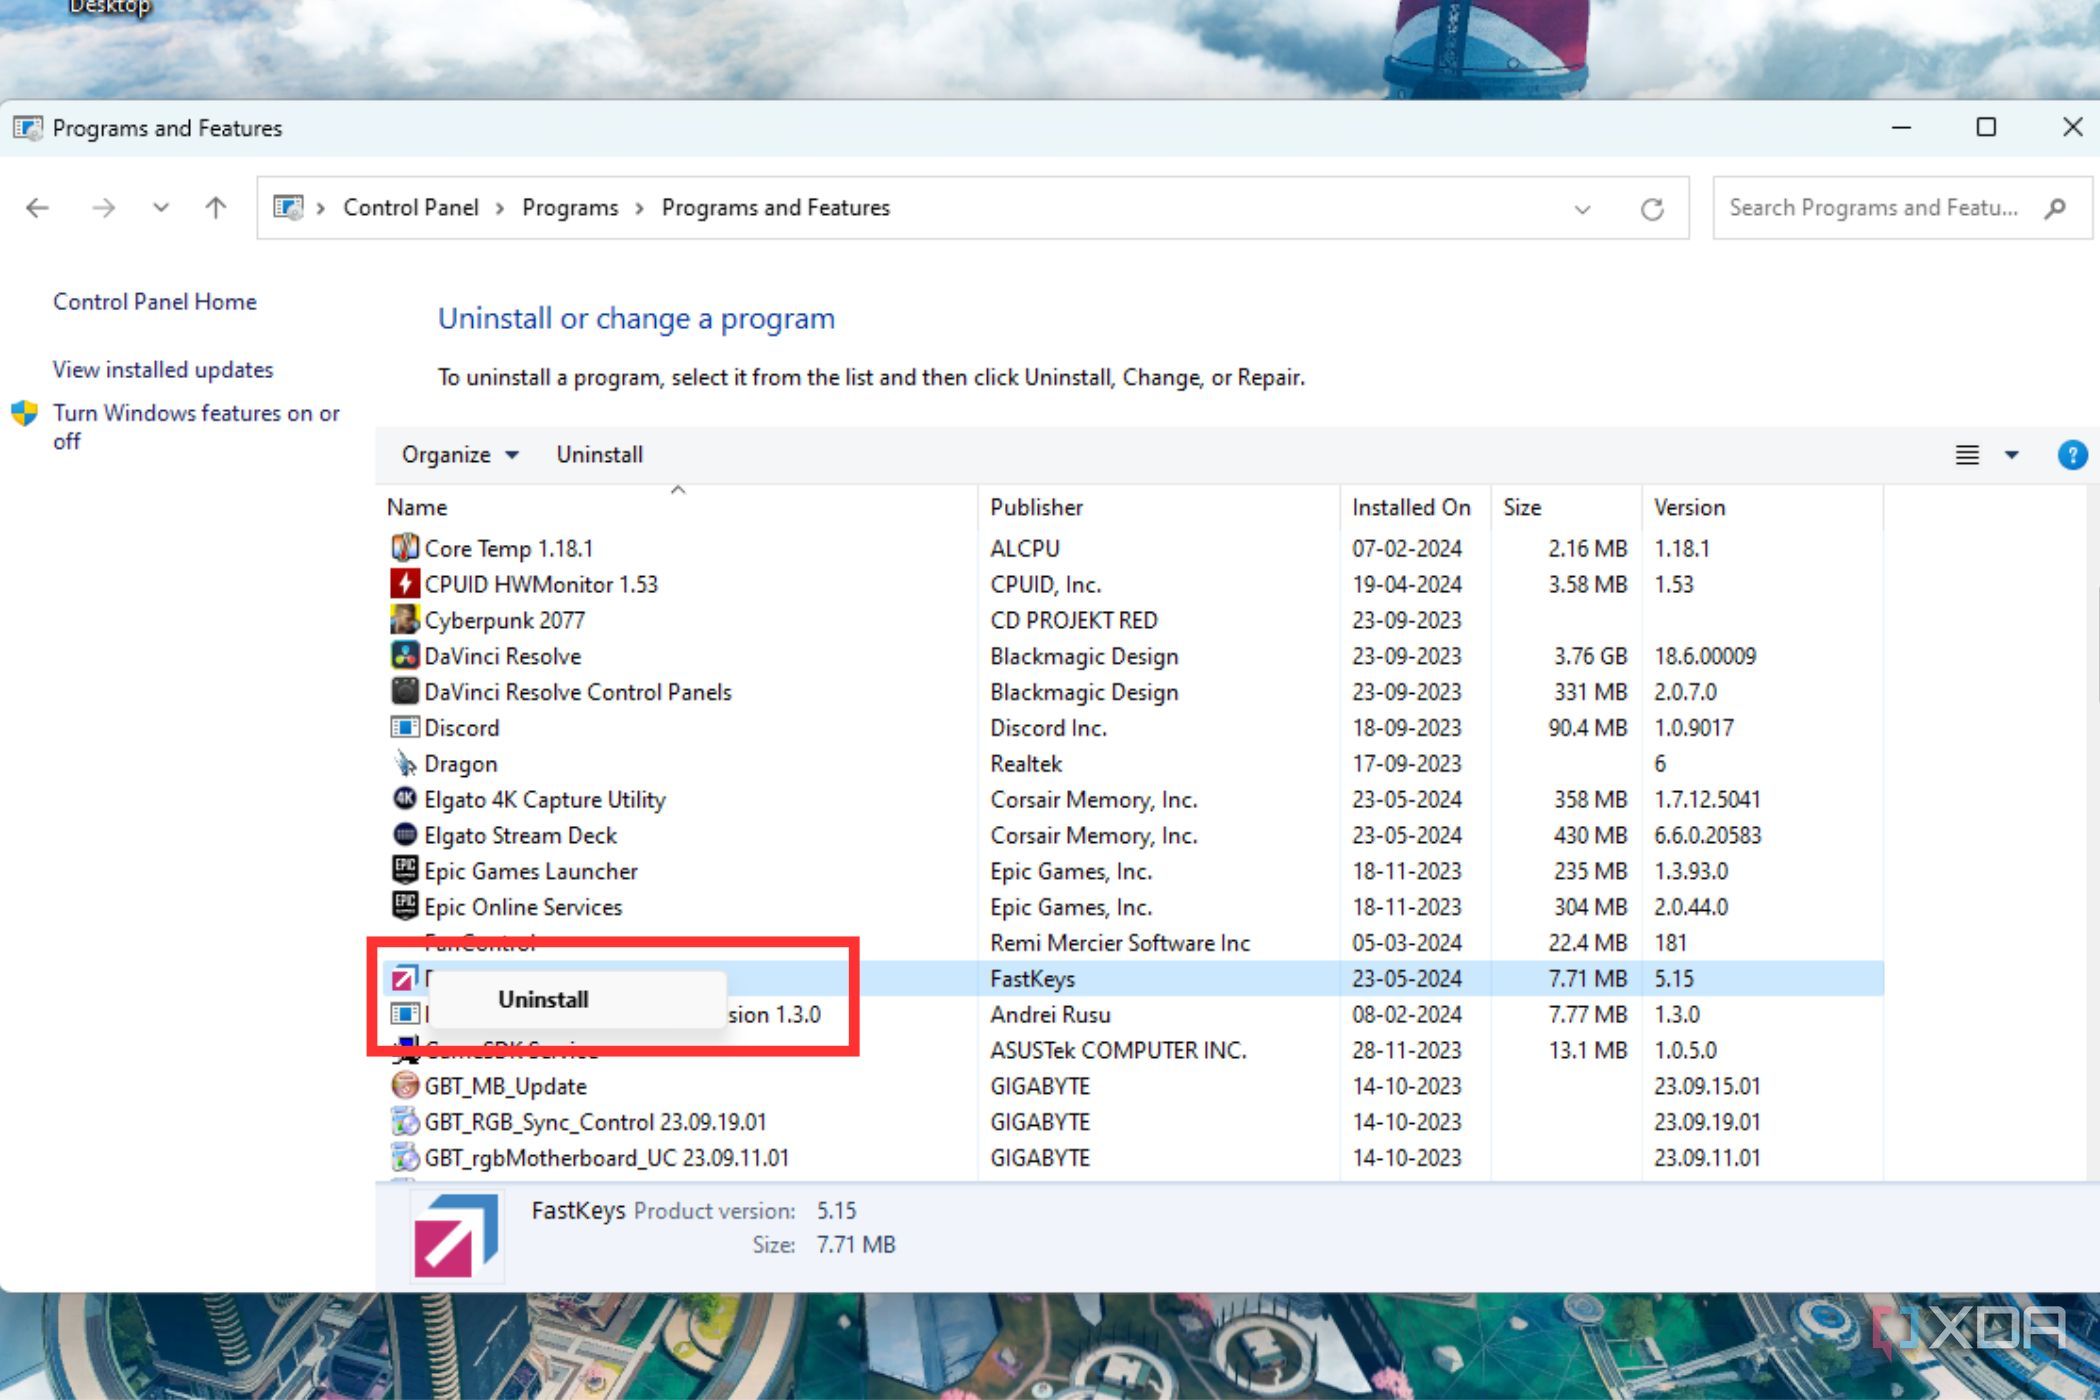Click the back navigation arrow
The image size is (2100, 1400).
tap(37, 208)
